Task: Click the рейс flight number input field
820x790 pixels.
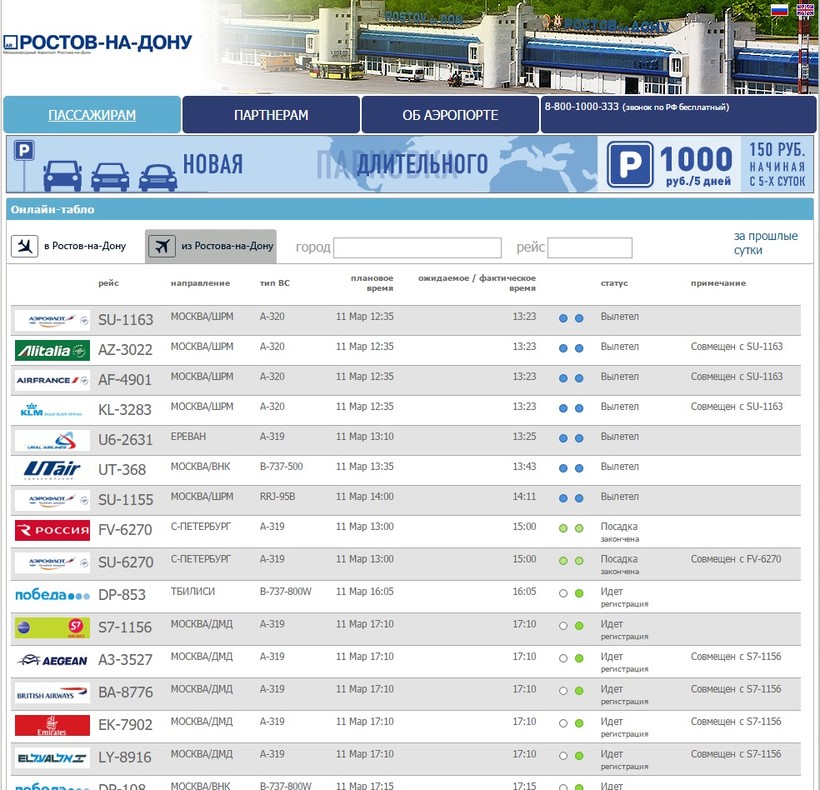Action: coord(590,248)
